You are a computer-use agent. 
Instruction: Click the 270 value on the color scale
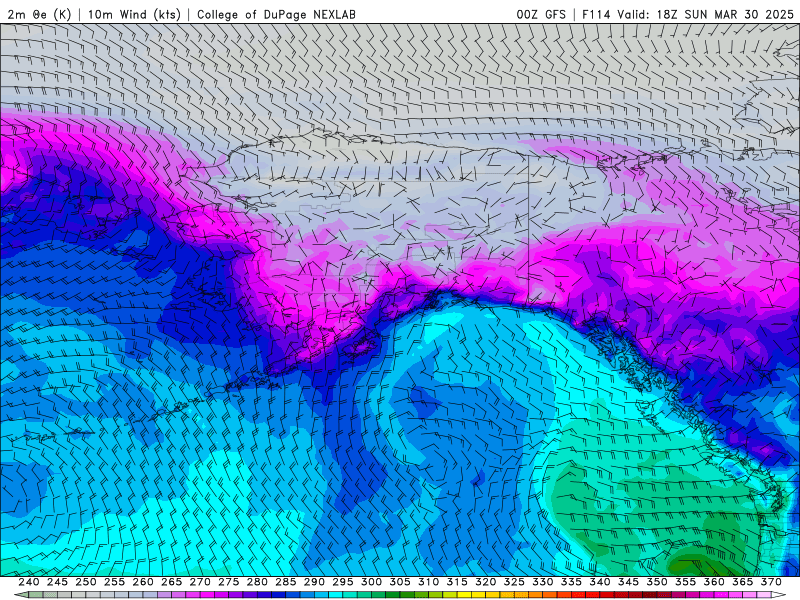point(200,582)
